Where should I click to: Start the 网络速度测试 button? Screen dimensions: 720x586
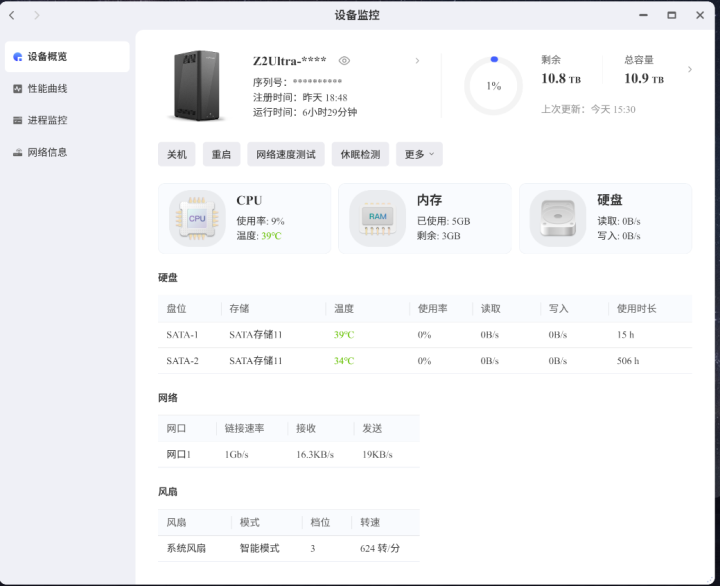point(285,155)
